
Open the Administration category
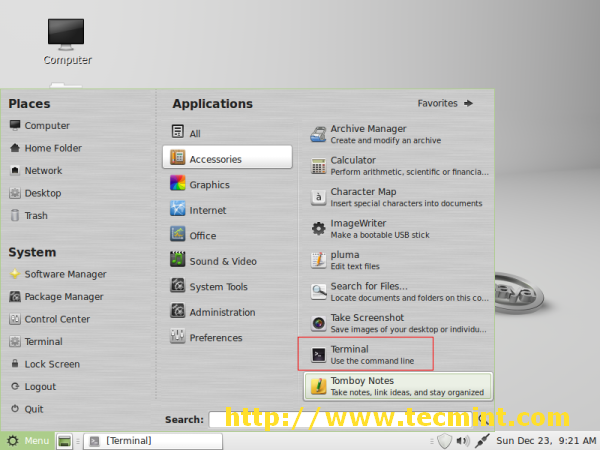pyautogui.click(x=227, y=311)
